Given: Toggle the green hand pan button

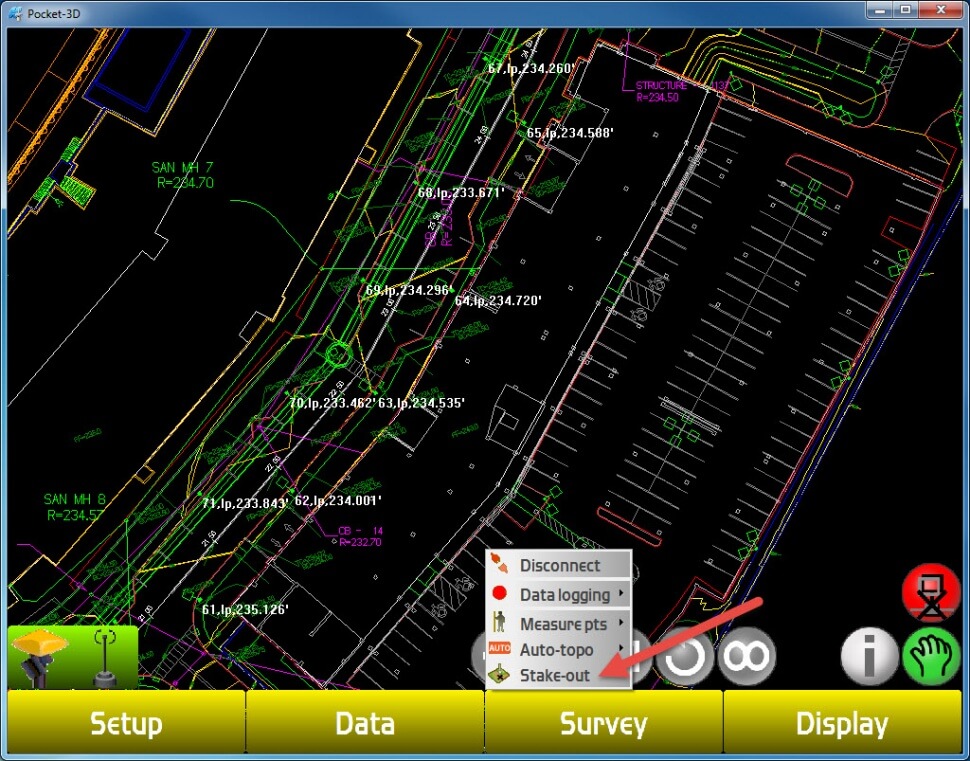Looking at the screenshot, I should 930,658.
